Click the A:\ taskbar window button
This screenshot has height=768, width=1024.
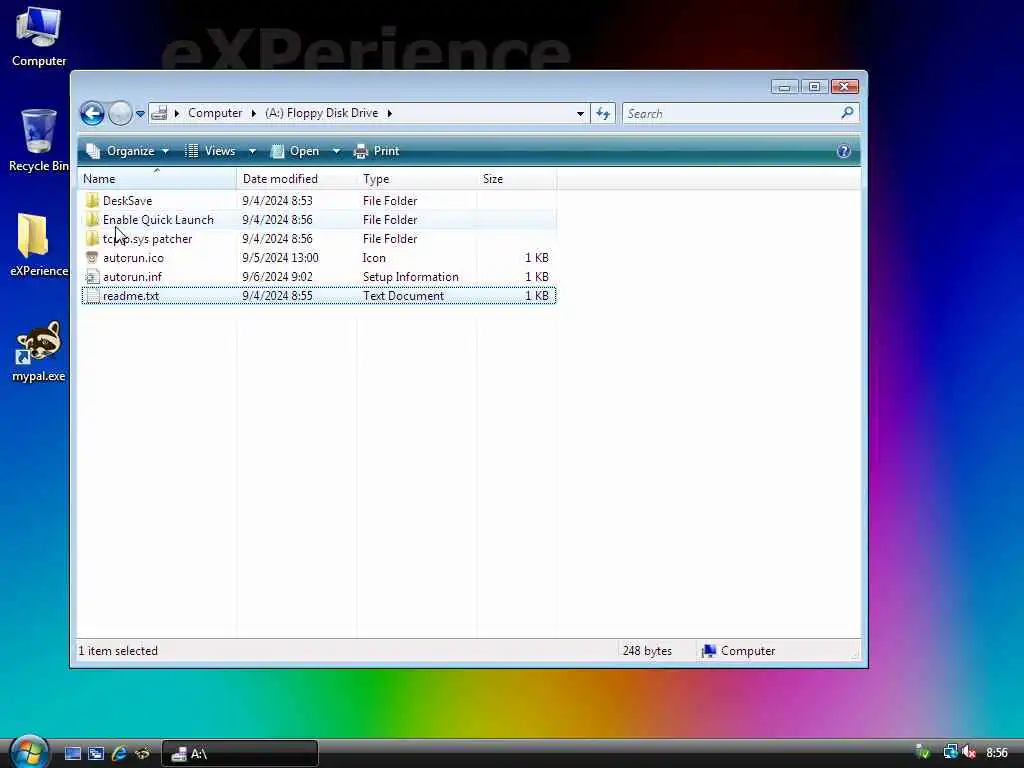pyautogui.click(x=240, y=754)
